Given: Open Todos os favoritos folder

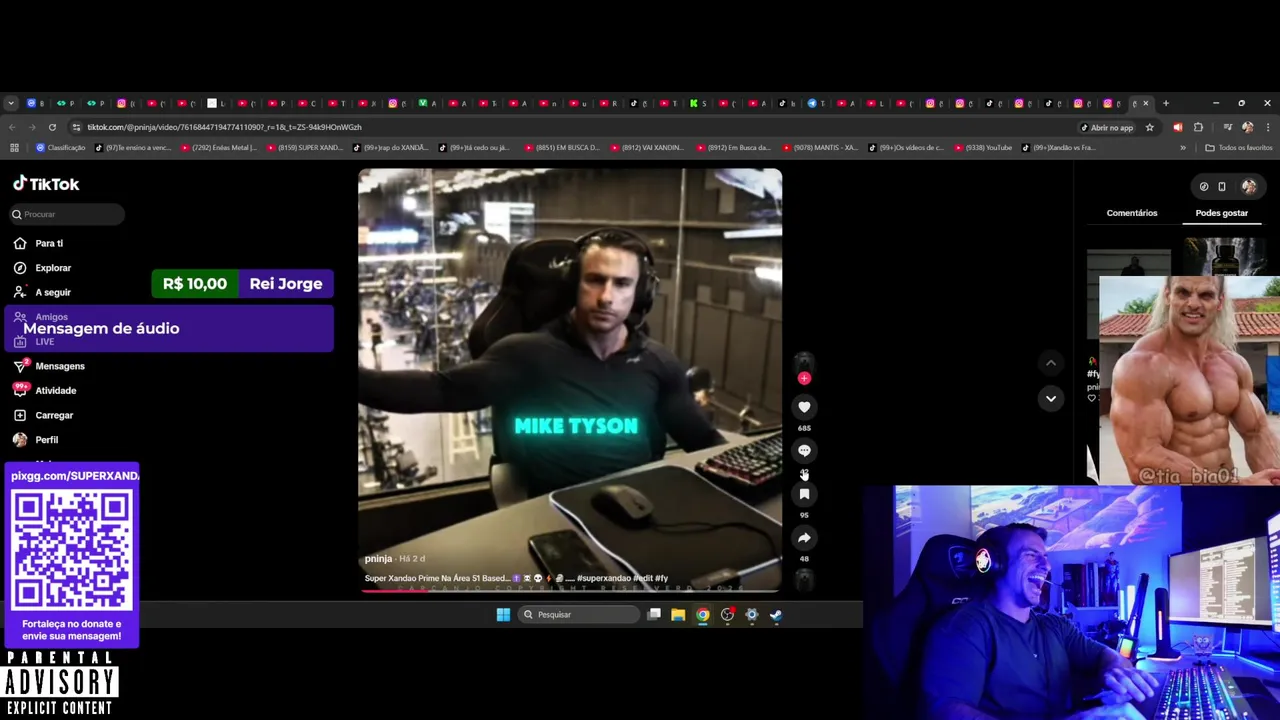Looking at the screenshot, I should tap(1239, 148).
